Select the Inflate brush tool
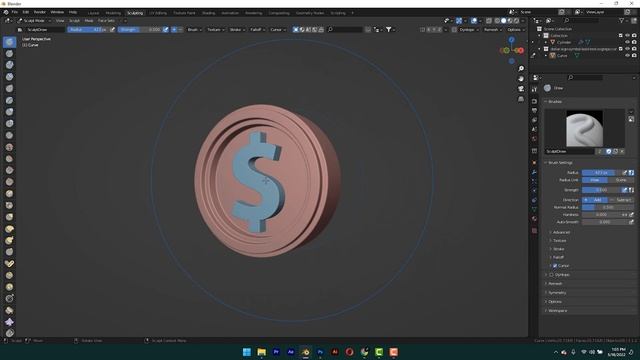 (x=9, y=112)
